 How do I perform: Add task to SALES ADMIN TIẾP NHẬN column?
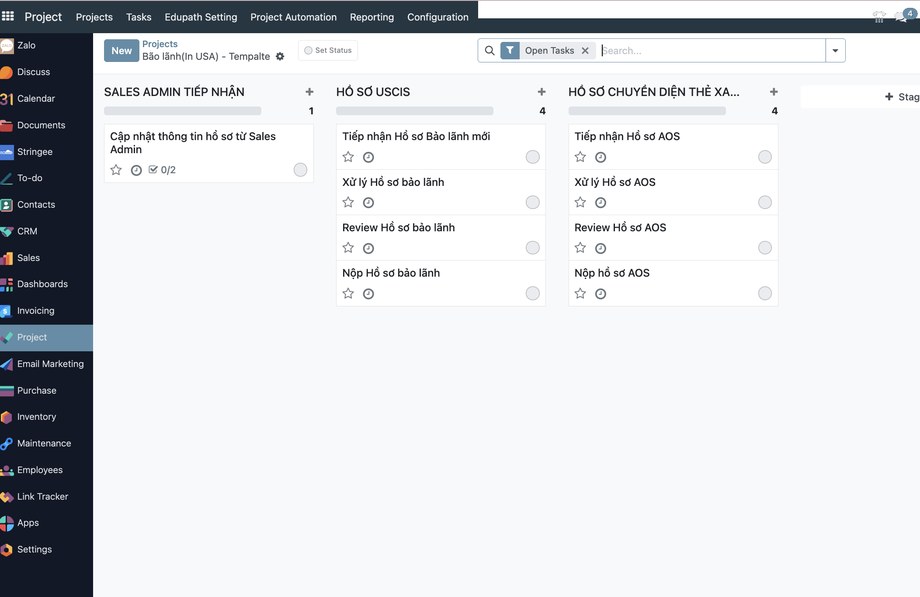pyautogui.click(x=309, y=92)
